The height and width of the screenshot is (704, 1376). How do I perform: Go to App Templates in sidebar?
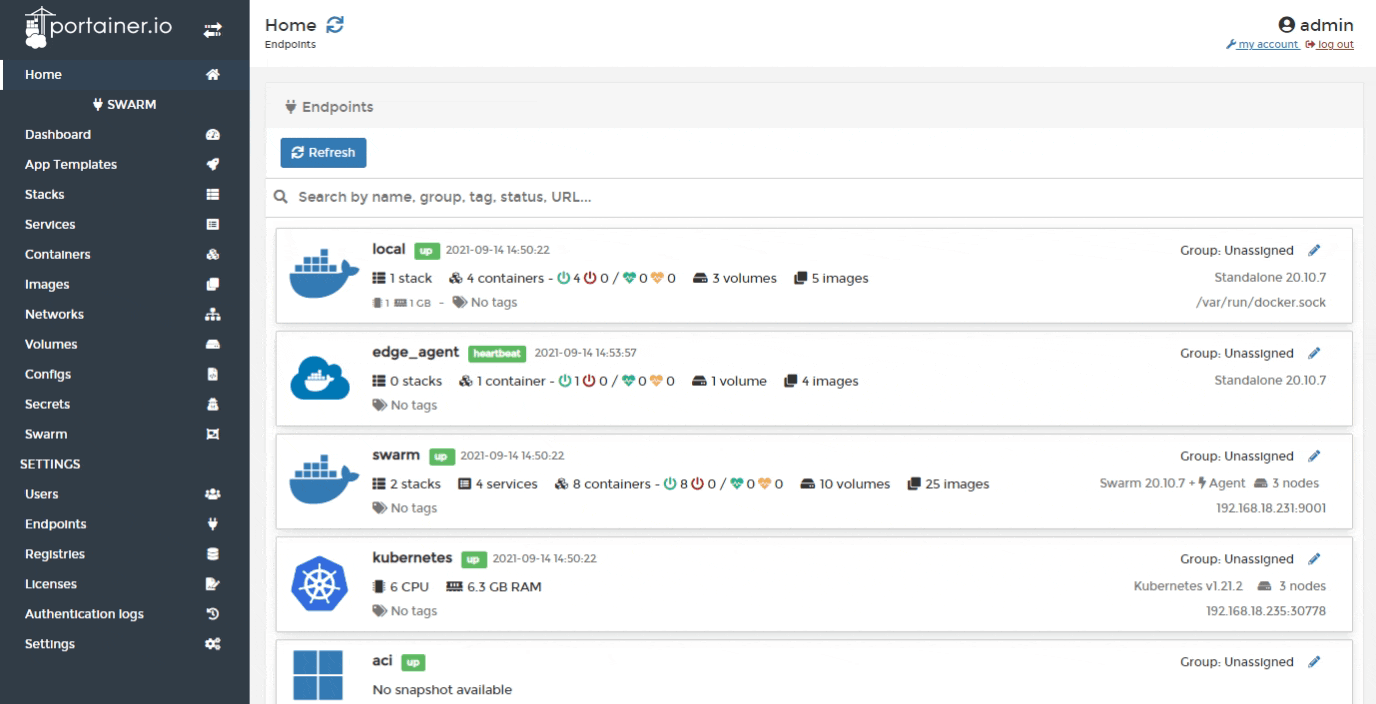[125, 165]
